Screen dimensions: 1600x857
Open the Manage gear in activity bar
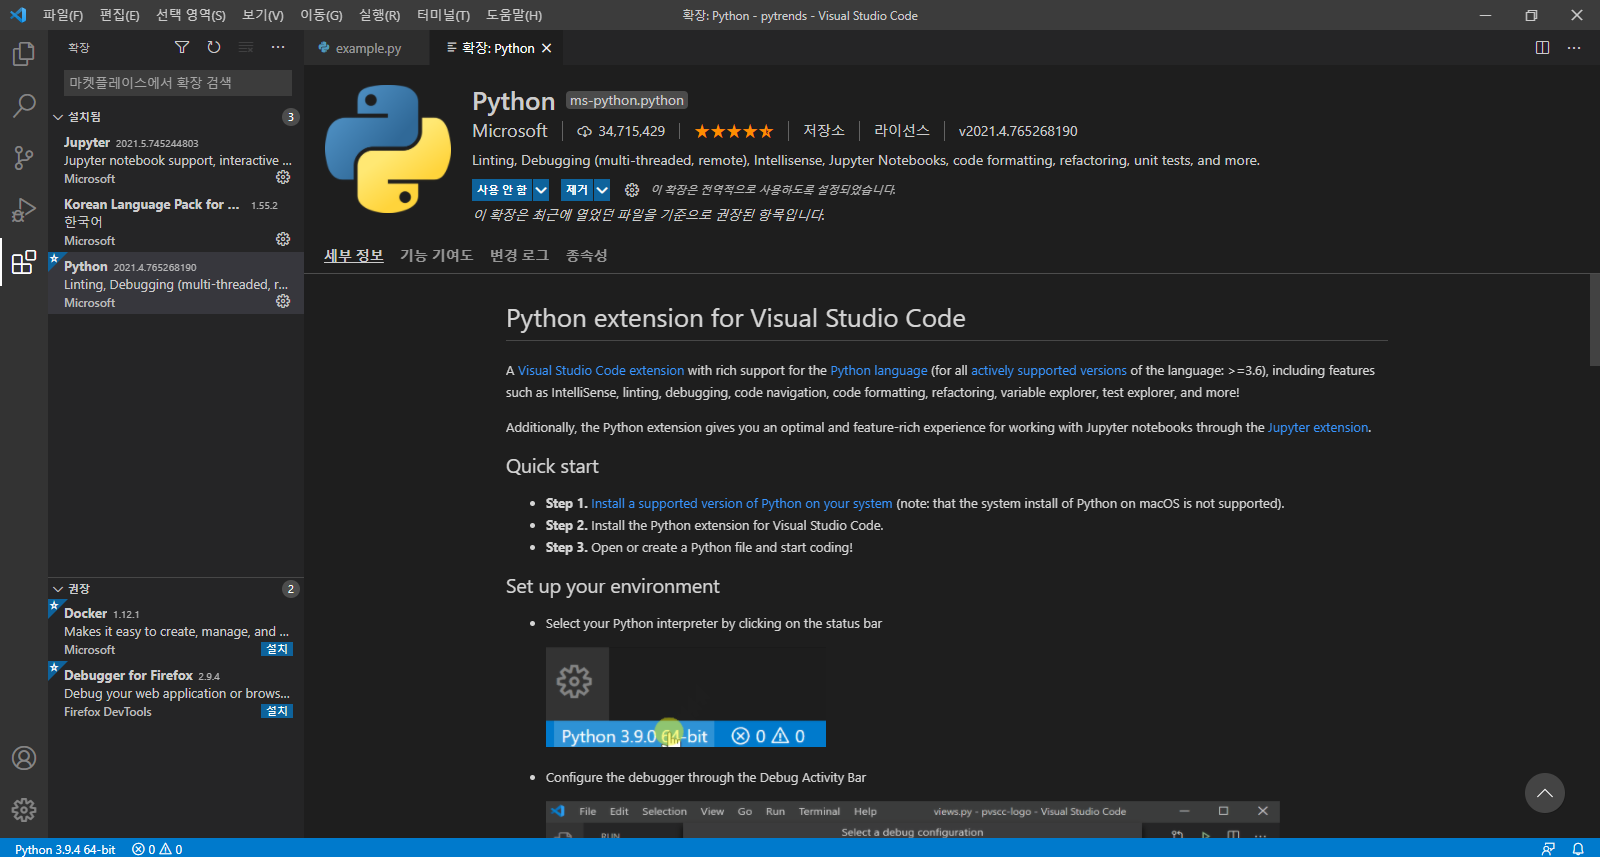point(24,810)
